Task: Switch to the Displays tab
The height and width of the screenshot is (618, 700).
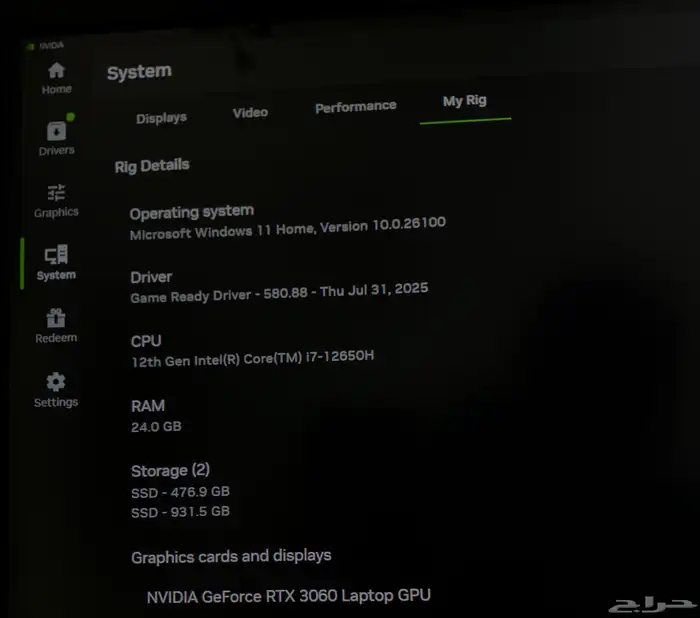Action: pos(161,118)
